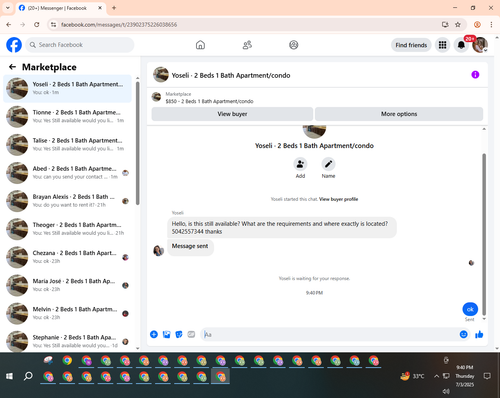Viewport: 500px width, 398px height.
Task: Open the Maria José conversation
Action: pyautogui.click(x=67, y=285)
